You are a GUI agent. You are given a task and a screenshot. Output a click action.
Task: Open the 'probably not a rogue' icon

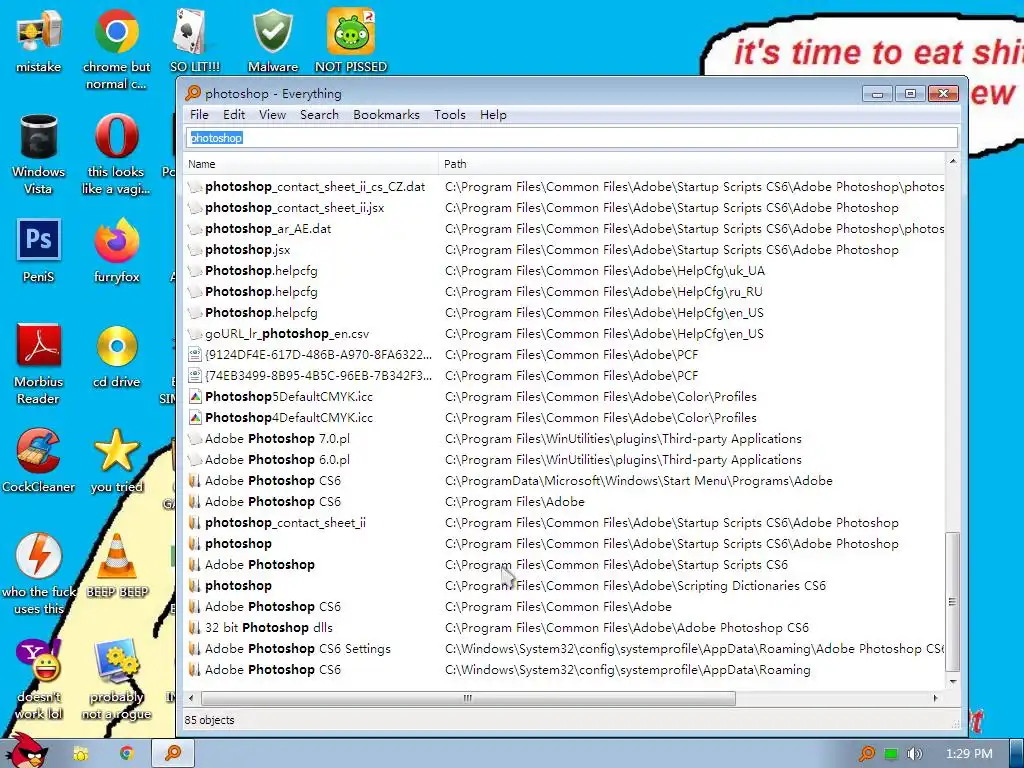116,679
